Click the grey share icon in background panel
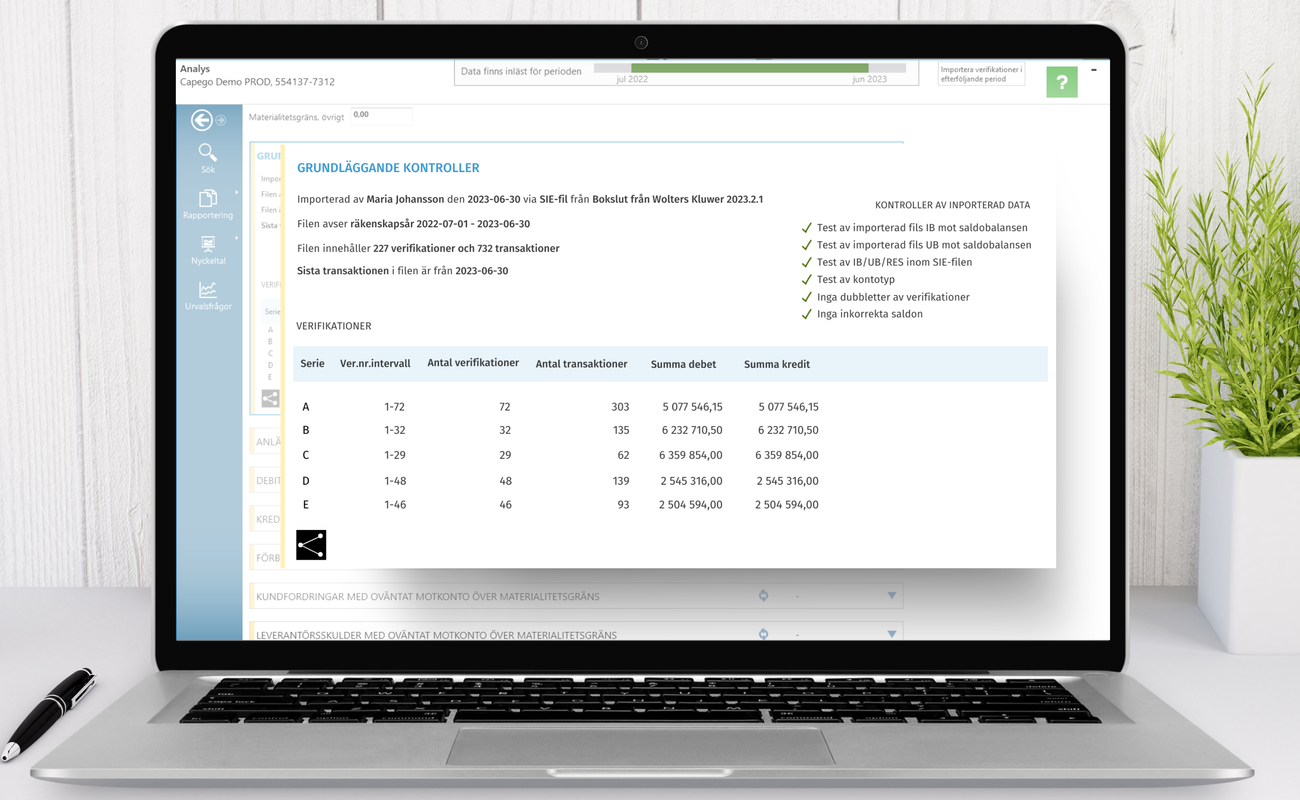The width and height of the screenshot is (1300, 800). coord(270,398)
